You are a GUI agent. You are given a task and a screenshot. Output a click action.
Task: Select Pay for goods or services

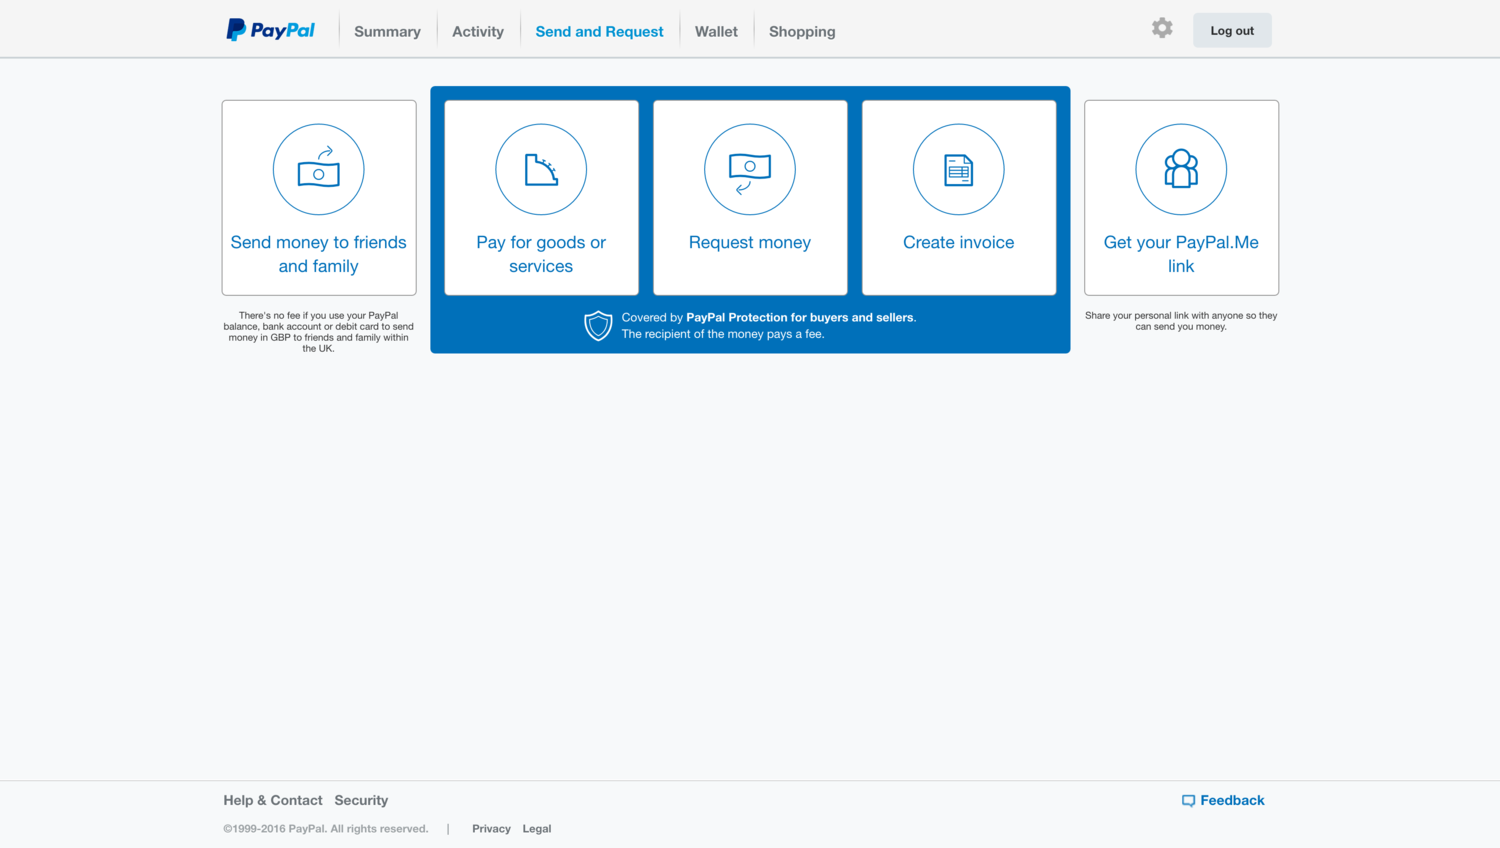(x=541, y=197)
